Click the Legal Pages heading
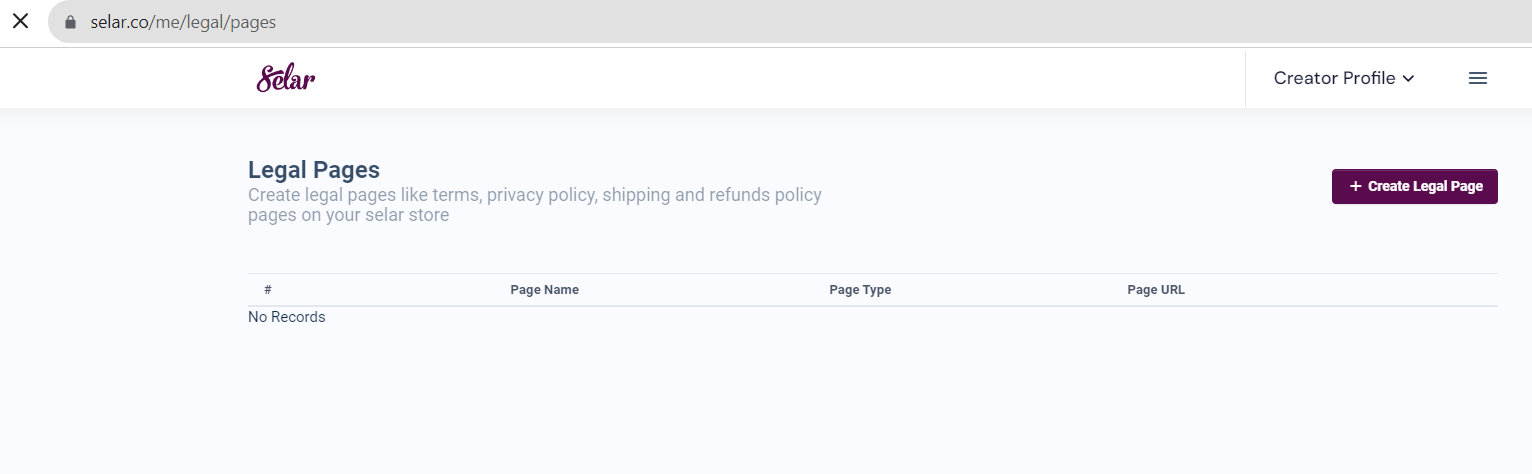The width and height of the screenshot is (1532, 474). click(x=314, y=170)
